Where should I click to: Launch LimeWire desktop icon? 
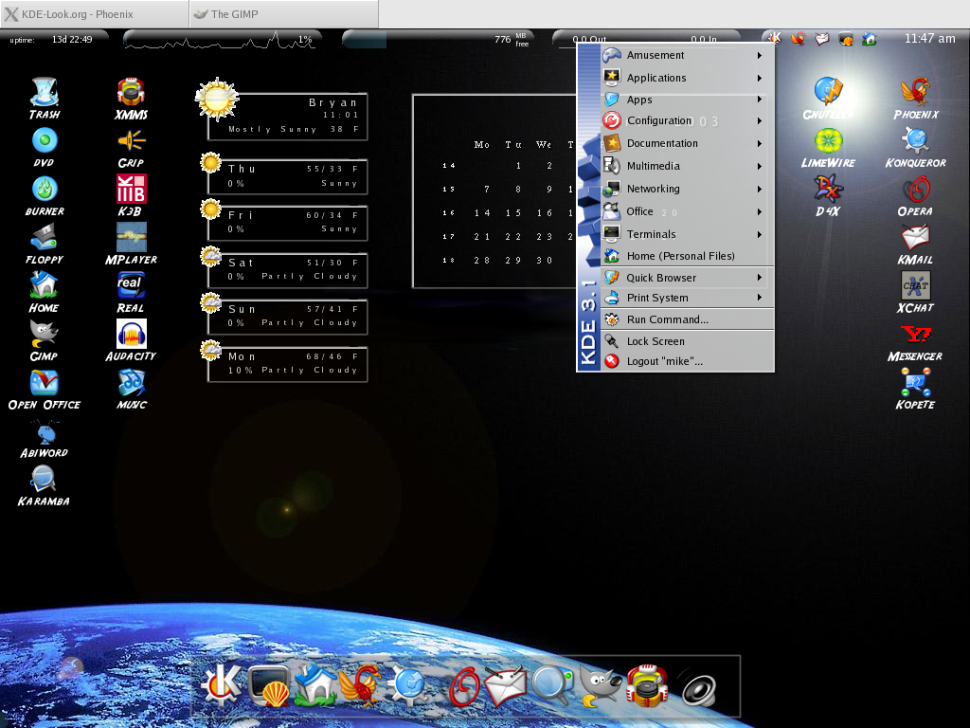pyautogui.click(x=828, y=147)
